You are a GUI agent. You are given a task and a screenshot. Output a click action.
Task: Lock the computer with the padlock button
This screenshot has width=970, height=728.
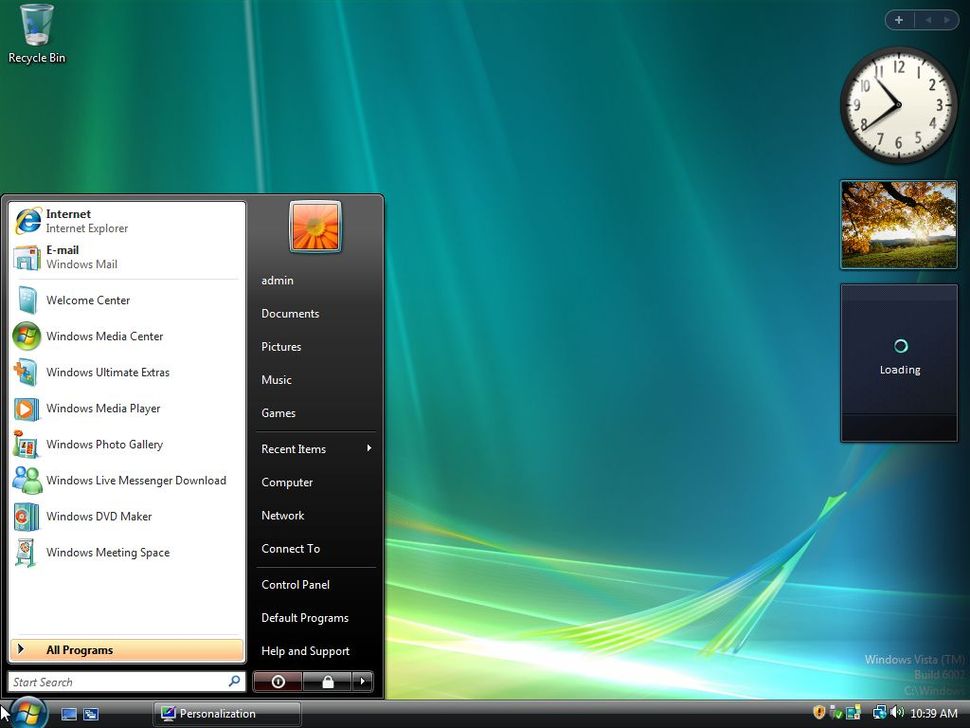click(x=327, y=682)
